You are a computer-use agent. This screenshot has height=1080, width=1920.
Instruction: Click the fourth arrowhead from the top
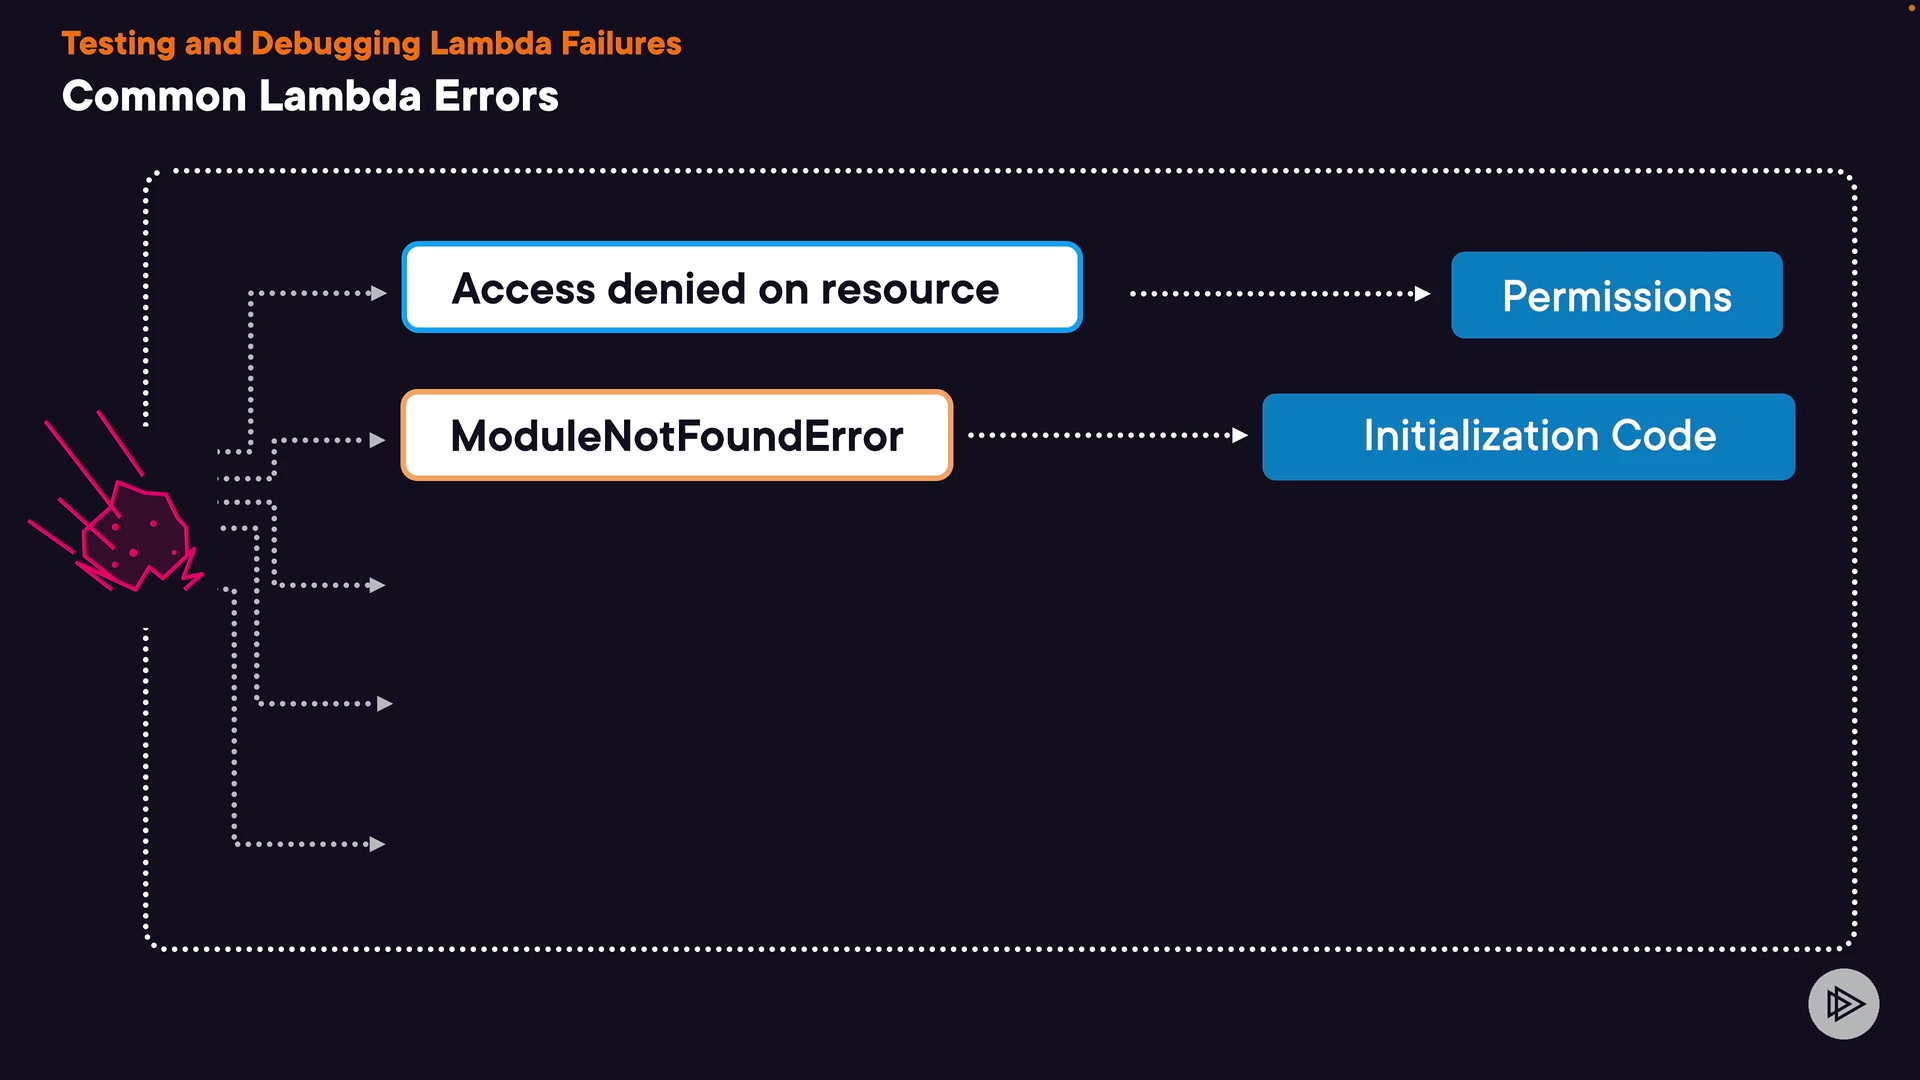pos(384,704)
